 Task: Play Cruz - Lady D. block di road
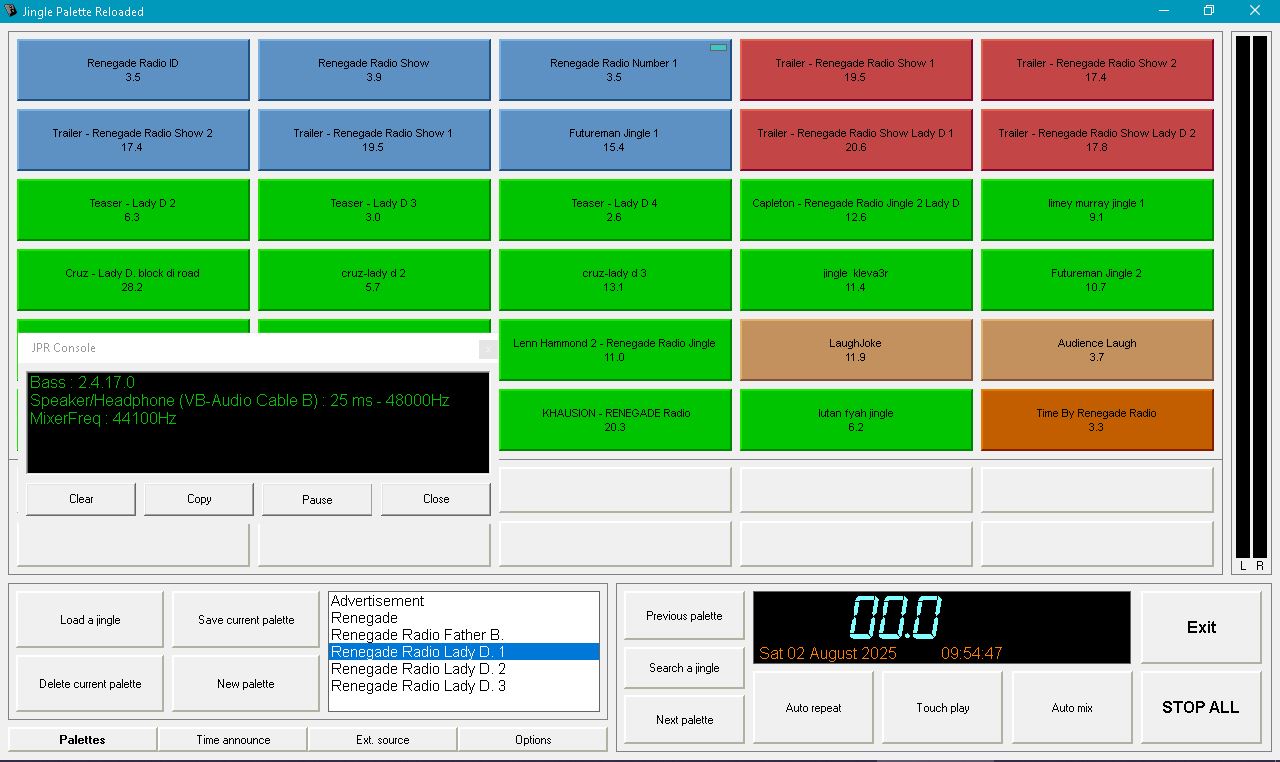tap(133, 280)
